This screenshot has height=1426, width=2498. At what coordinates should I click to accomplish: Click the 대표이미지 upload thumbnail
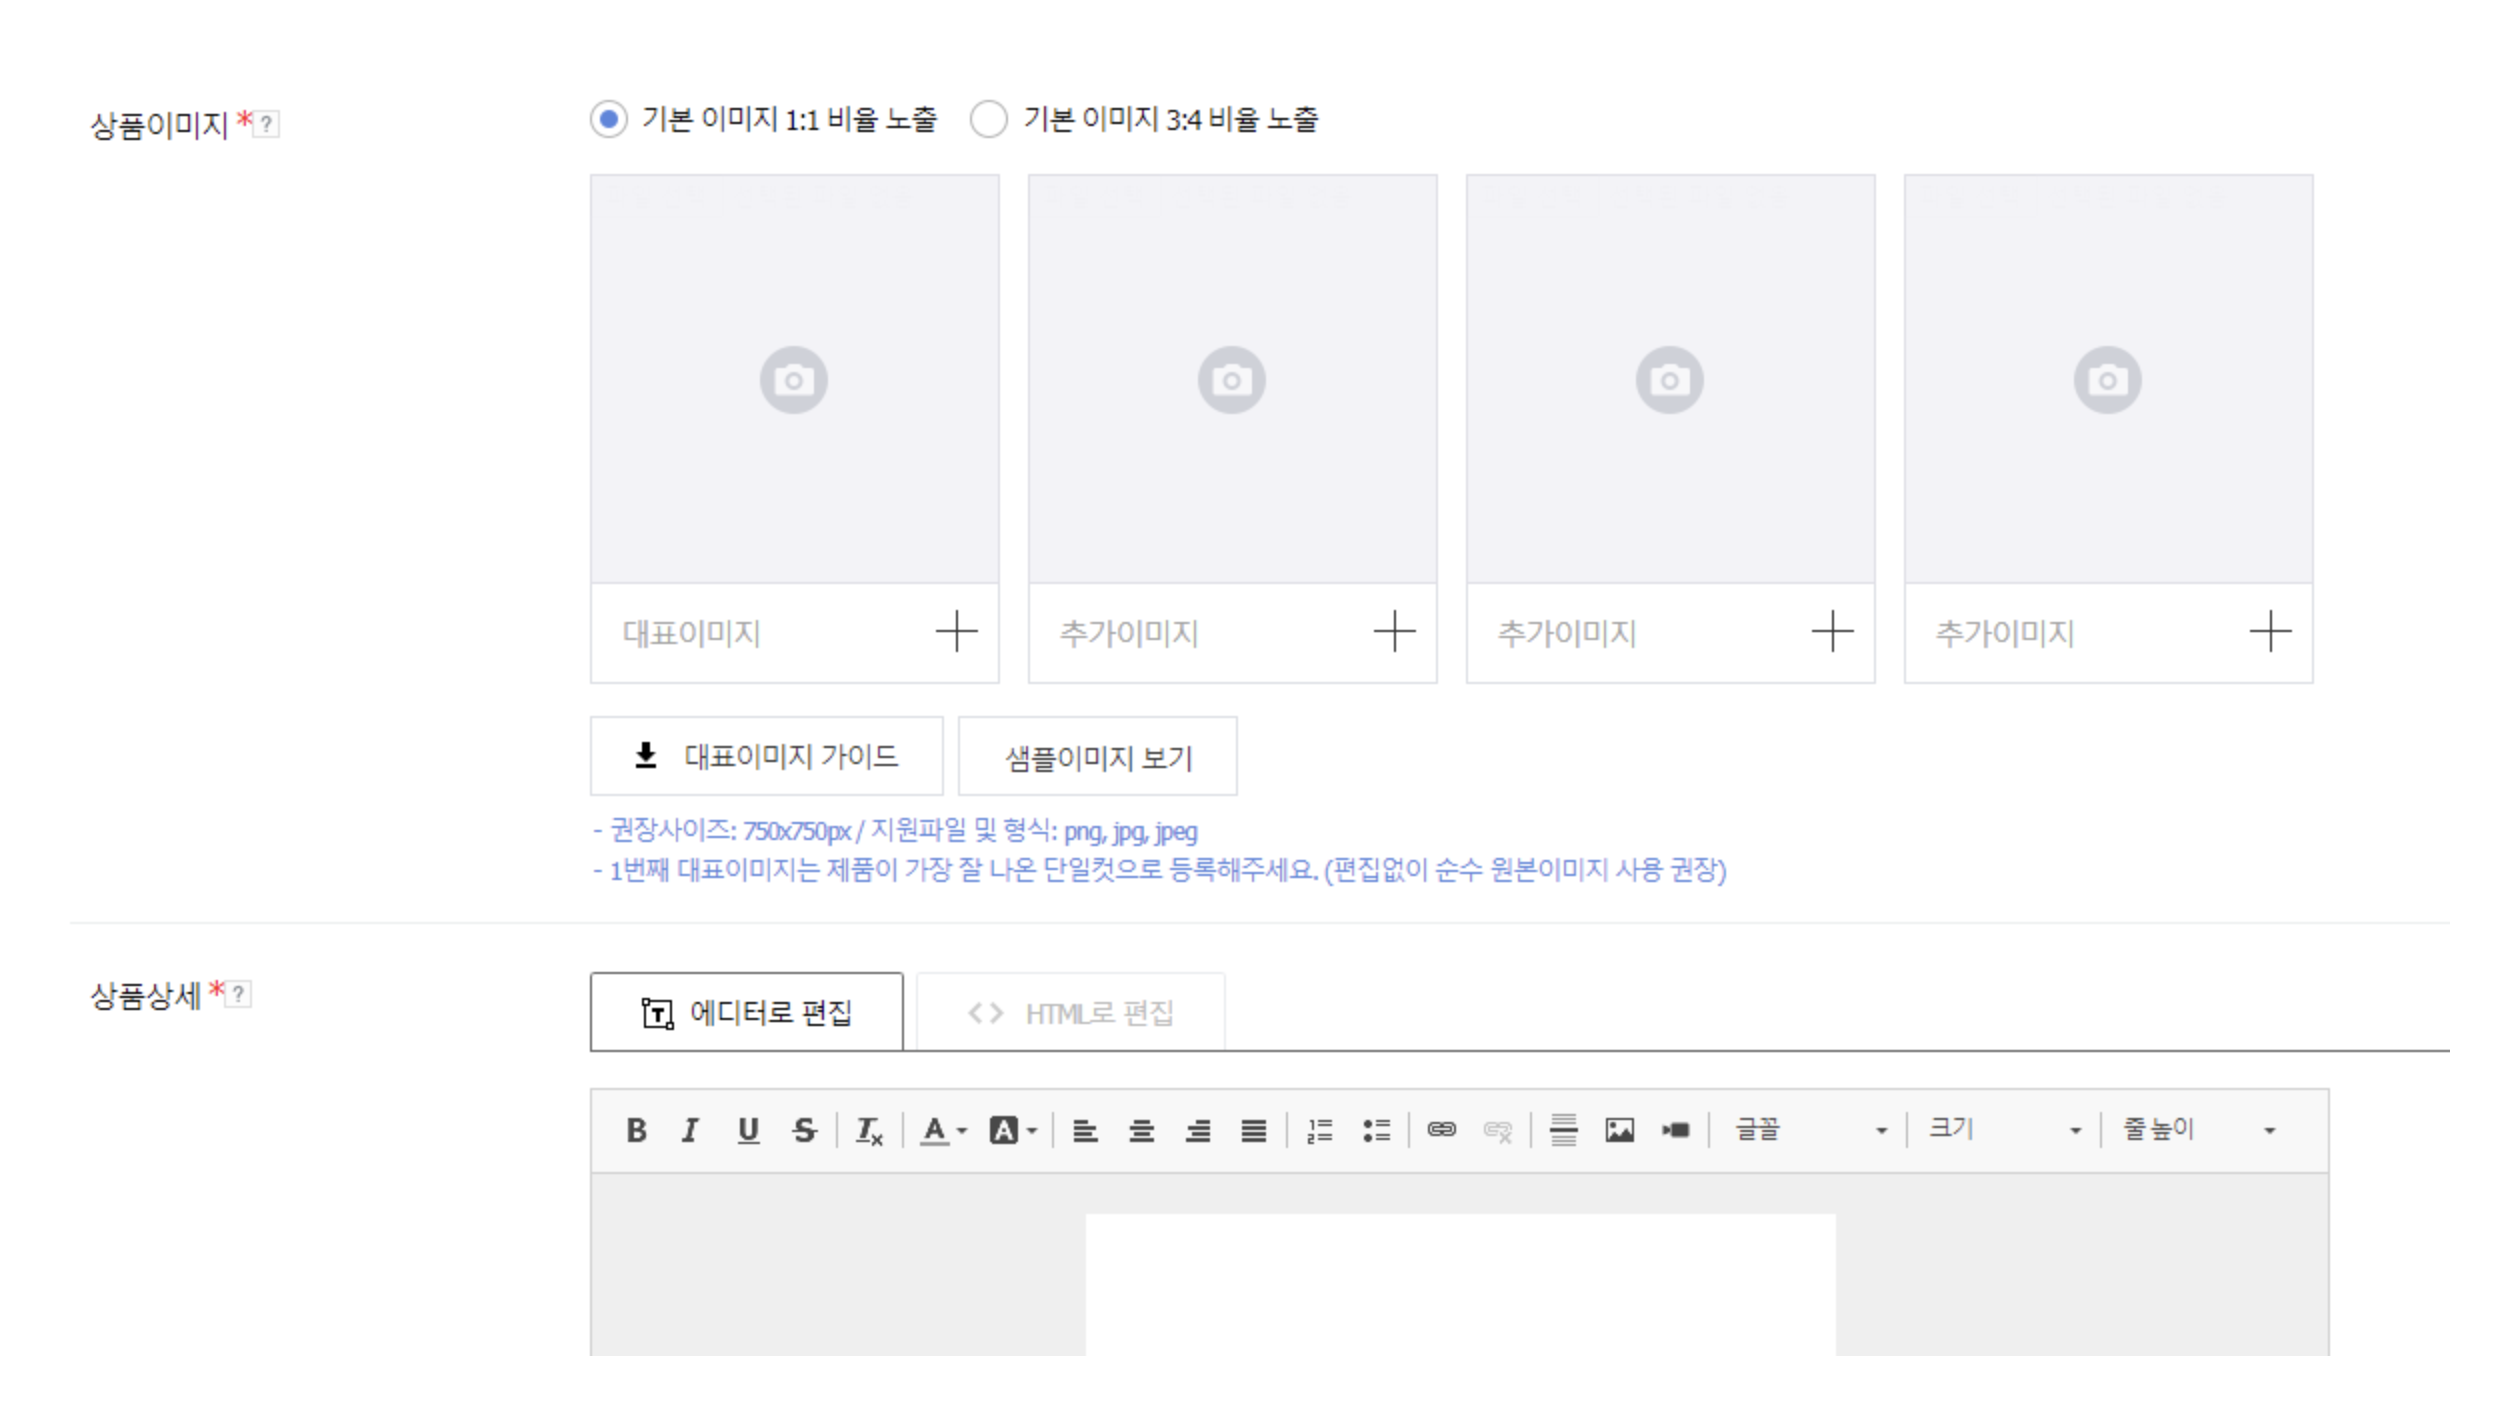point(794,380)
